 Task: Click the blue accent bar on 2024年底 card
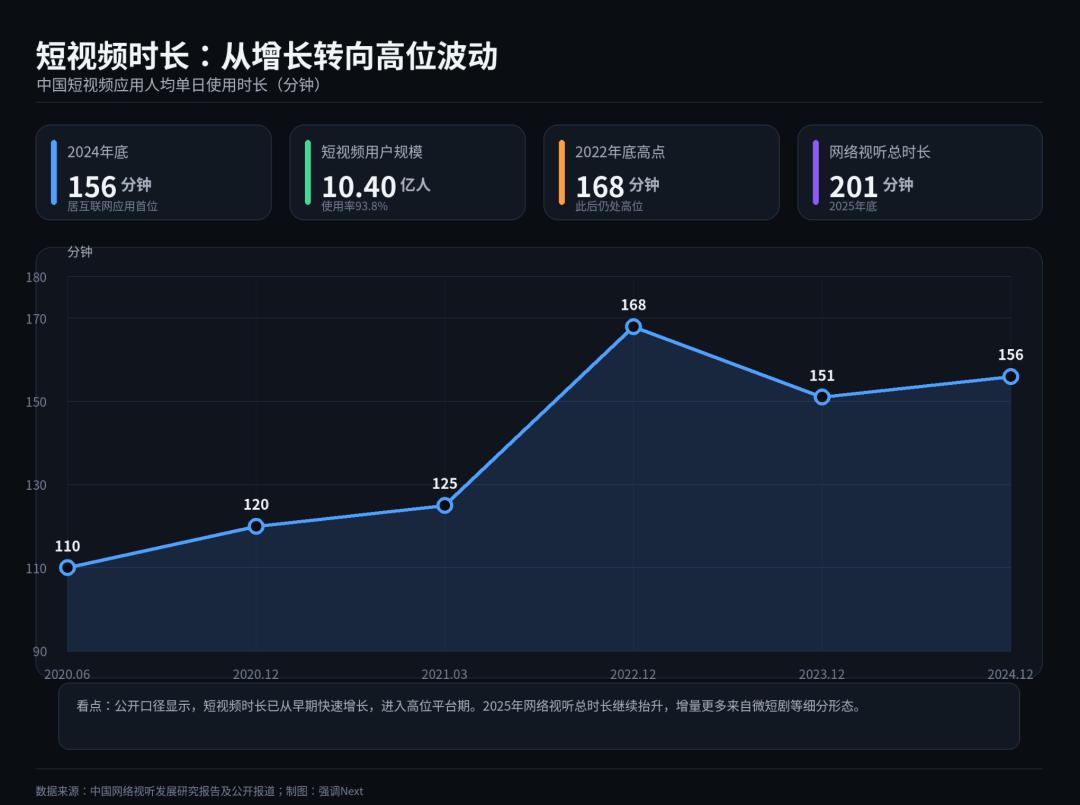click(54, 172)
